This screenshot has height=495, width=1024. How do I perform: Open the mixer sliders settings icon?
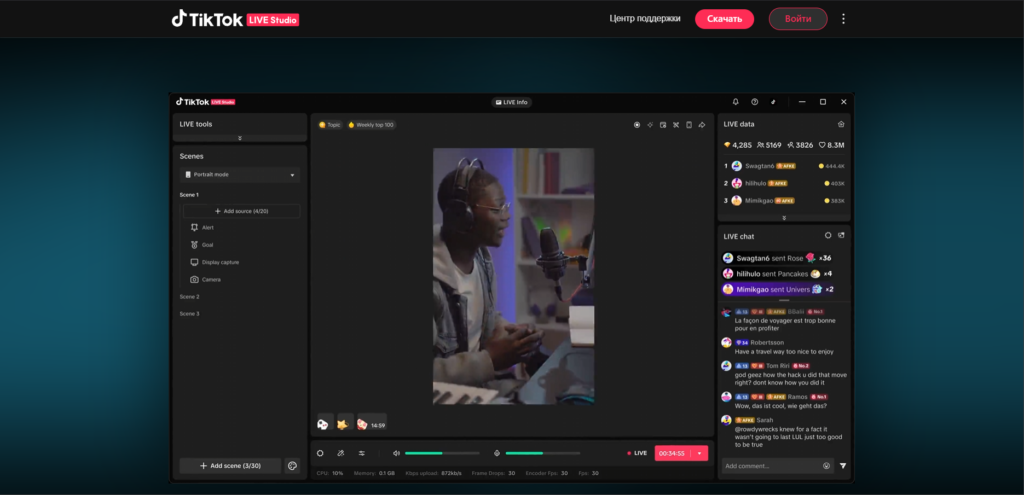click(x=361, y=453)
